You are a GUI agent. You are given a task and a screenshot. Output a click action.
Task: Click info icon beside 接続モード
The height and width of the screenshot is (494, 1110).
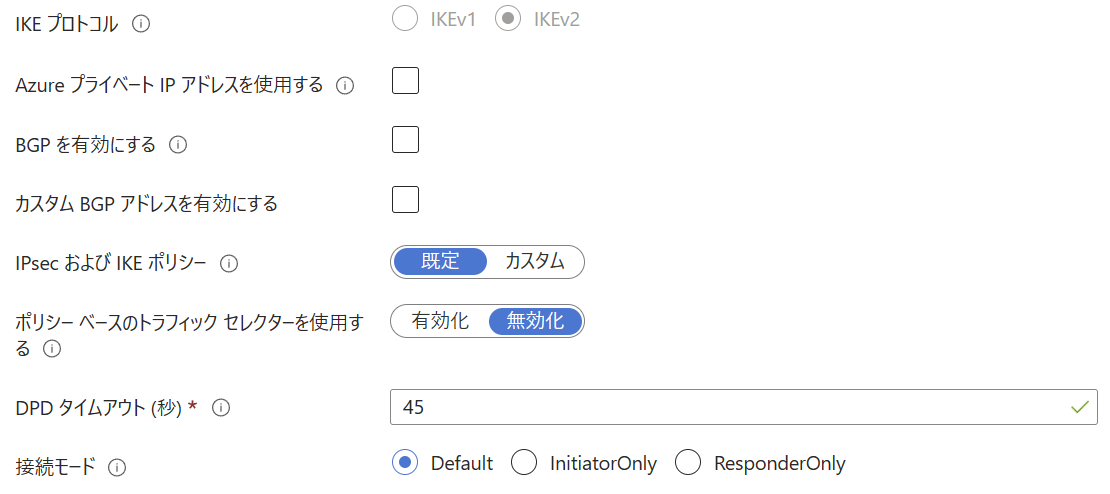[x=117, y=467]
